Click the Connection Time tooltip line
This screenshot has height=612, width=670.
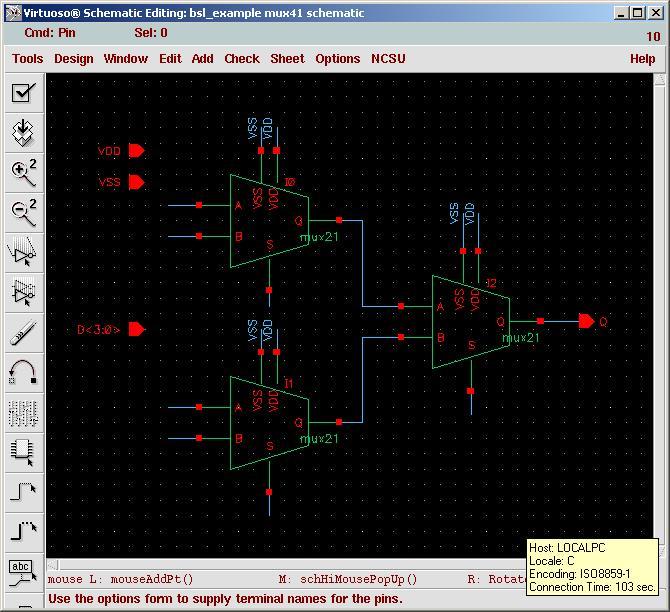(592, 587)
